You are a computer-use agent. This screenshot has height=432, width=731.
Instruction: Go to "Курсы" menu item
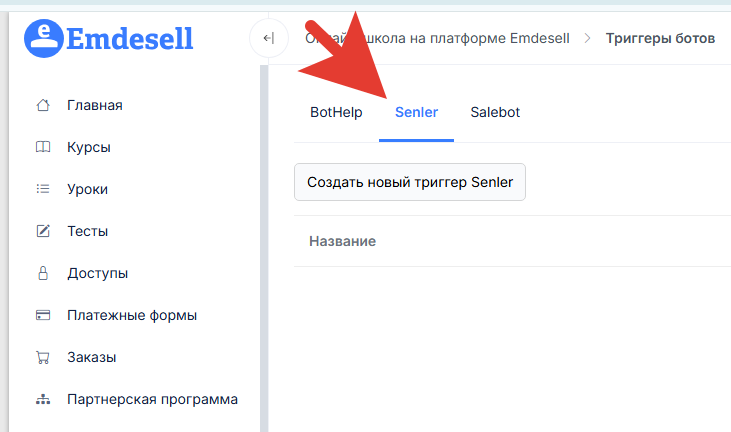click(x=89, y=147)
